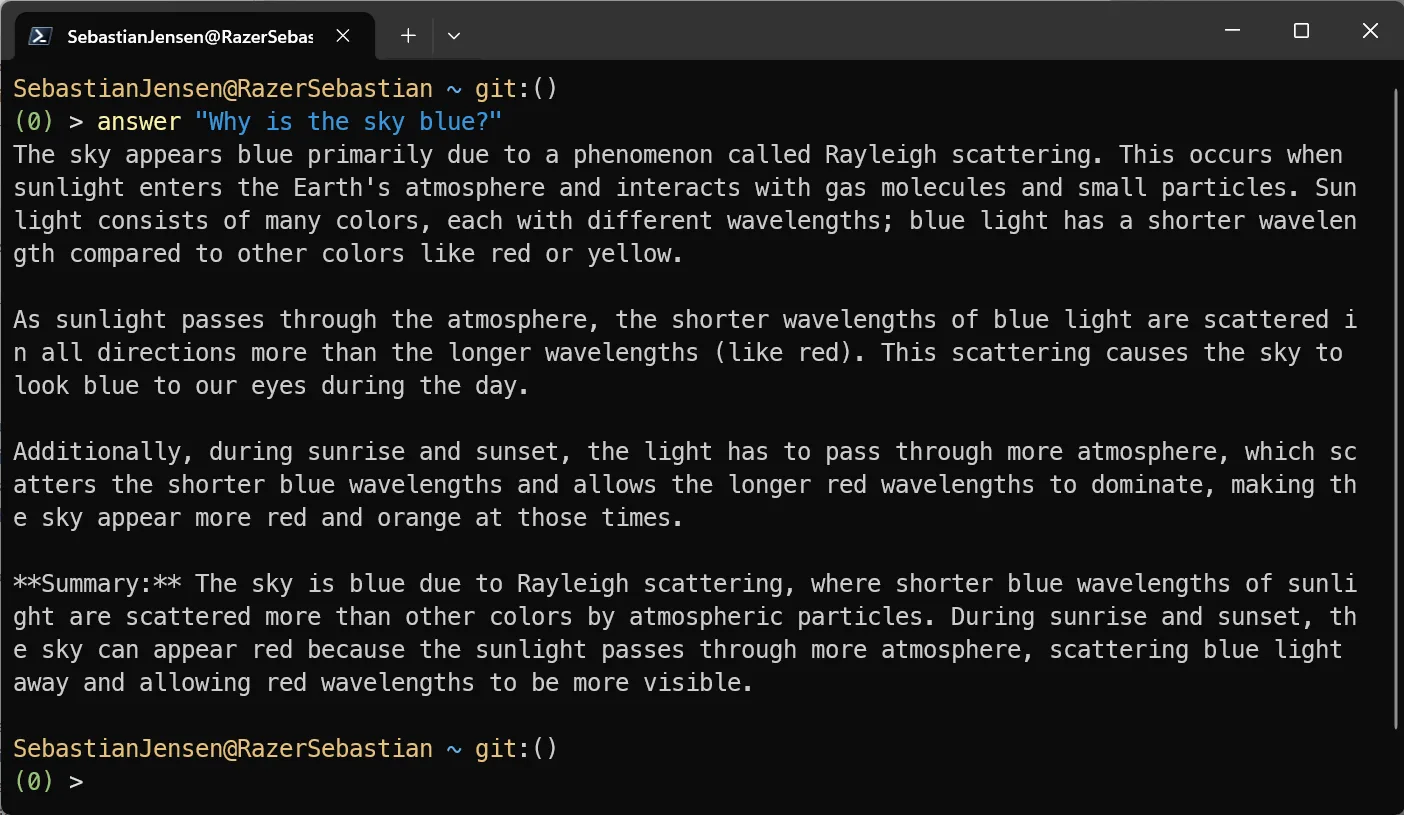Click "Rayleigh" in the first paragraph

click(880, 155)
